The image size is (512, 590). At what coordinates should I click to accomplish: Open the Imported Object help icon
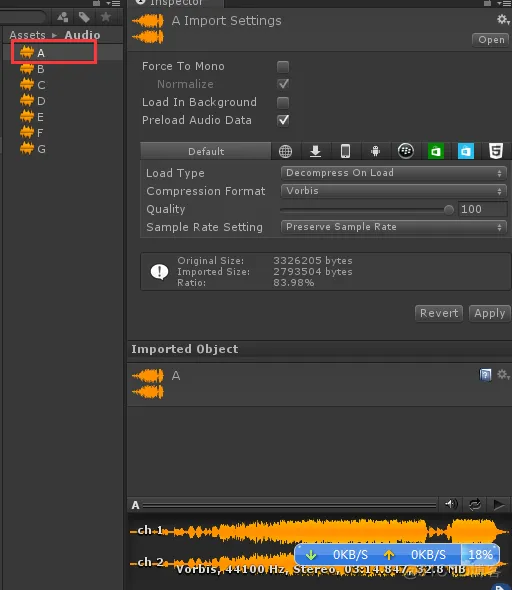coord(485,375)
